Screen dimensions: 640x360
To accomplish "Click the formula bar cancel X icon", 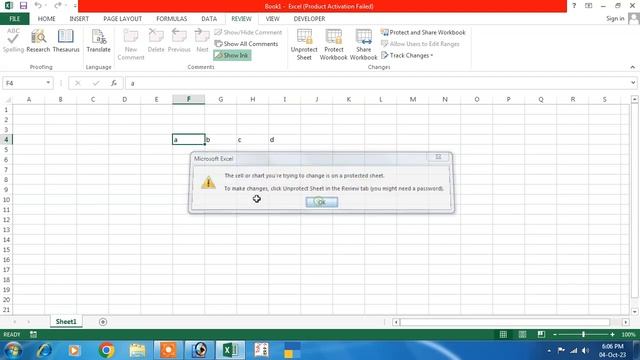I will (x=78, y=83).
